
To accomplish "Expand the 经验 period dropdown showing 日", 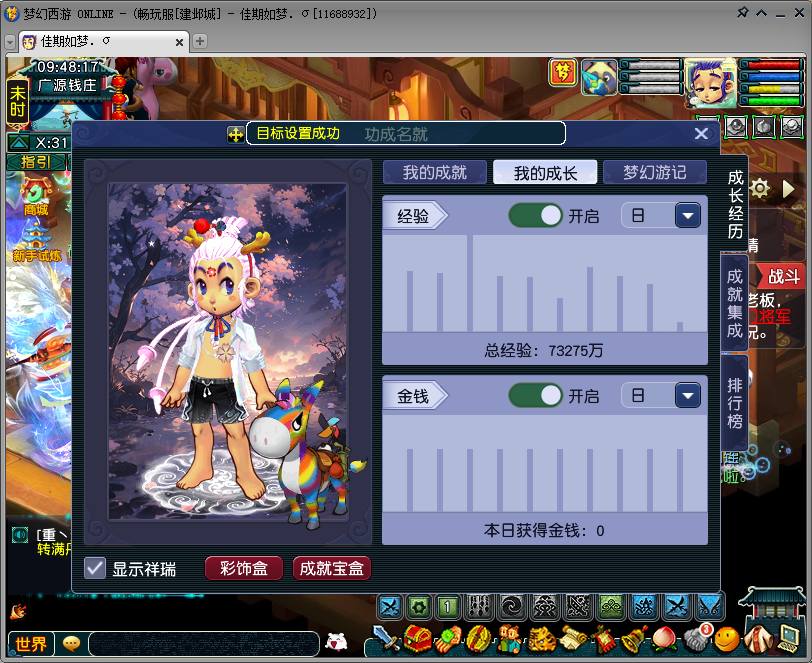I will coord(687,216).
